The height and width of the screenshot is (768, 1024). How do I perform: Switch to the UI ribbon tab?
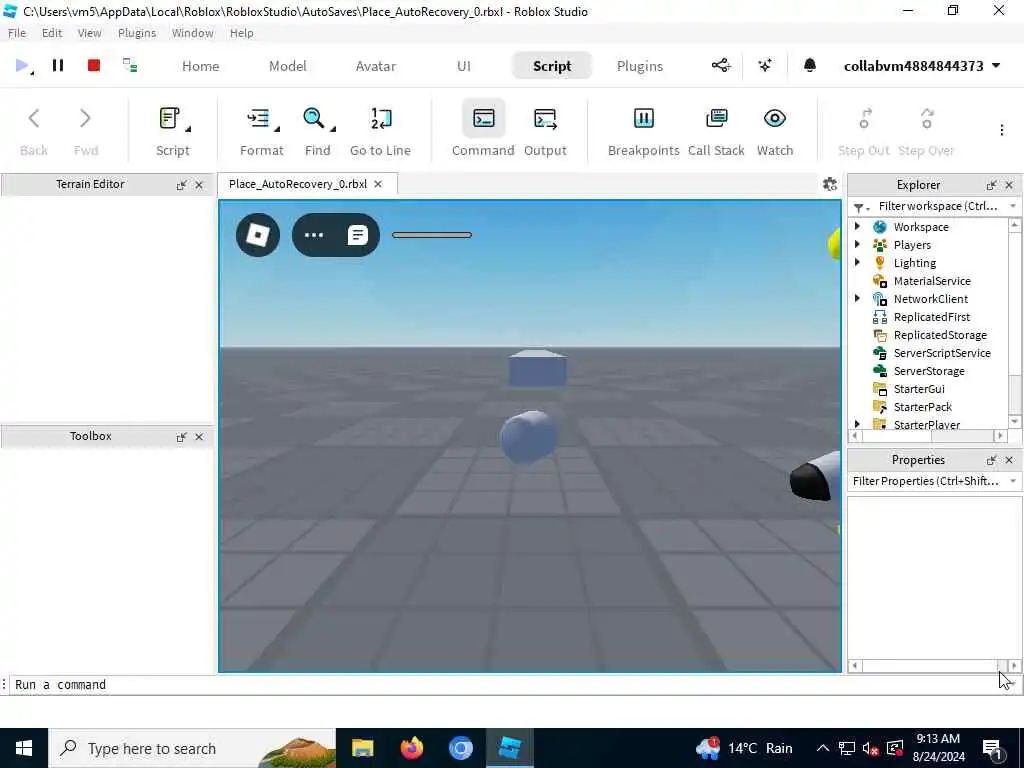click(x=464, y=66)
